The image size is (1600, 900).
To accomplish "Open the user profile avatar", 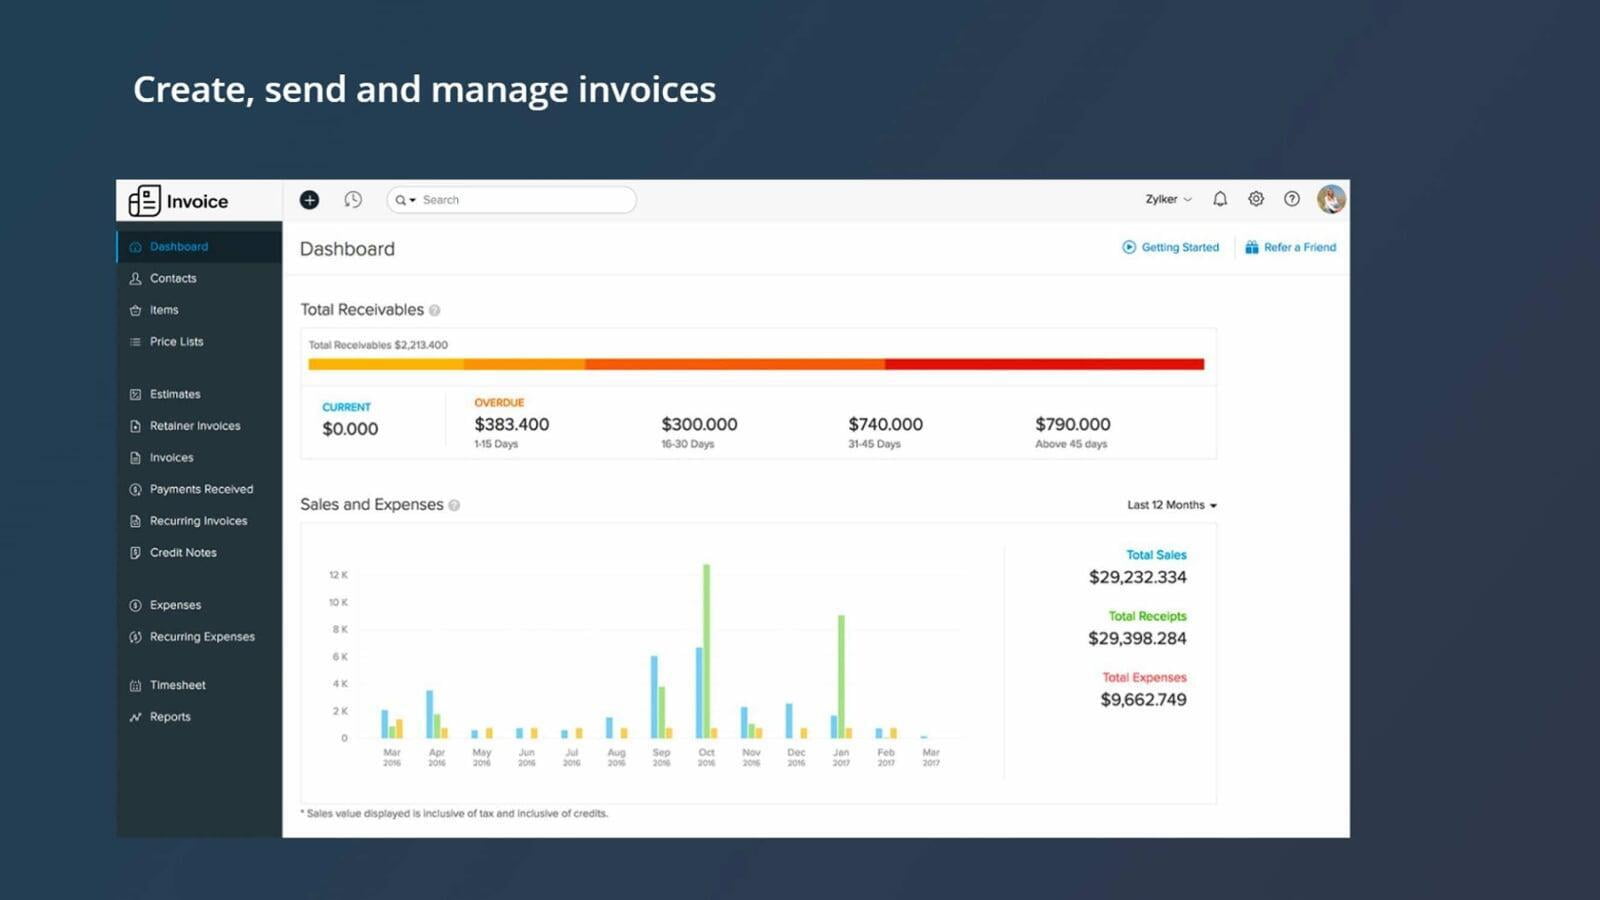I will [x=1331, y=199].
